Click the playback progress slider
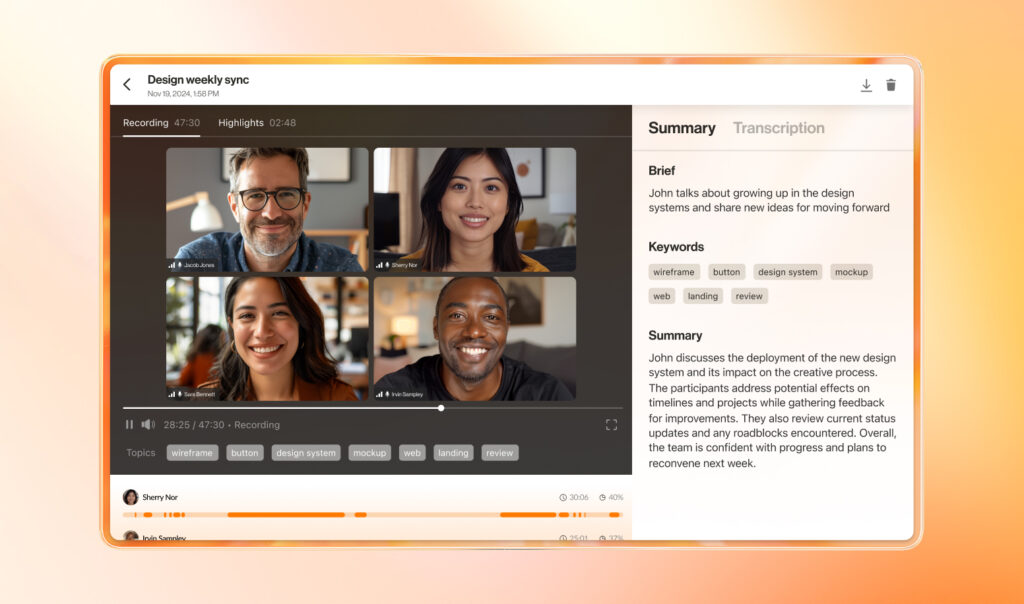1024x604 pixels. (x=440, y=408)
